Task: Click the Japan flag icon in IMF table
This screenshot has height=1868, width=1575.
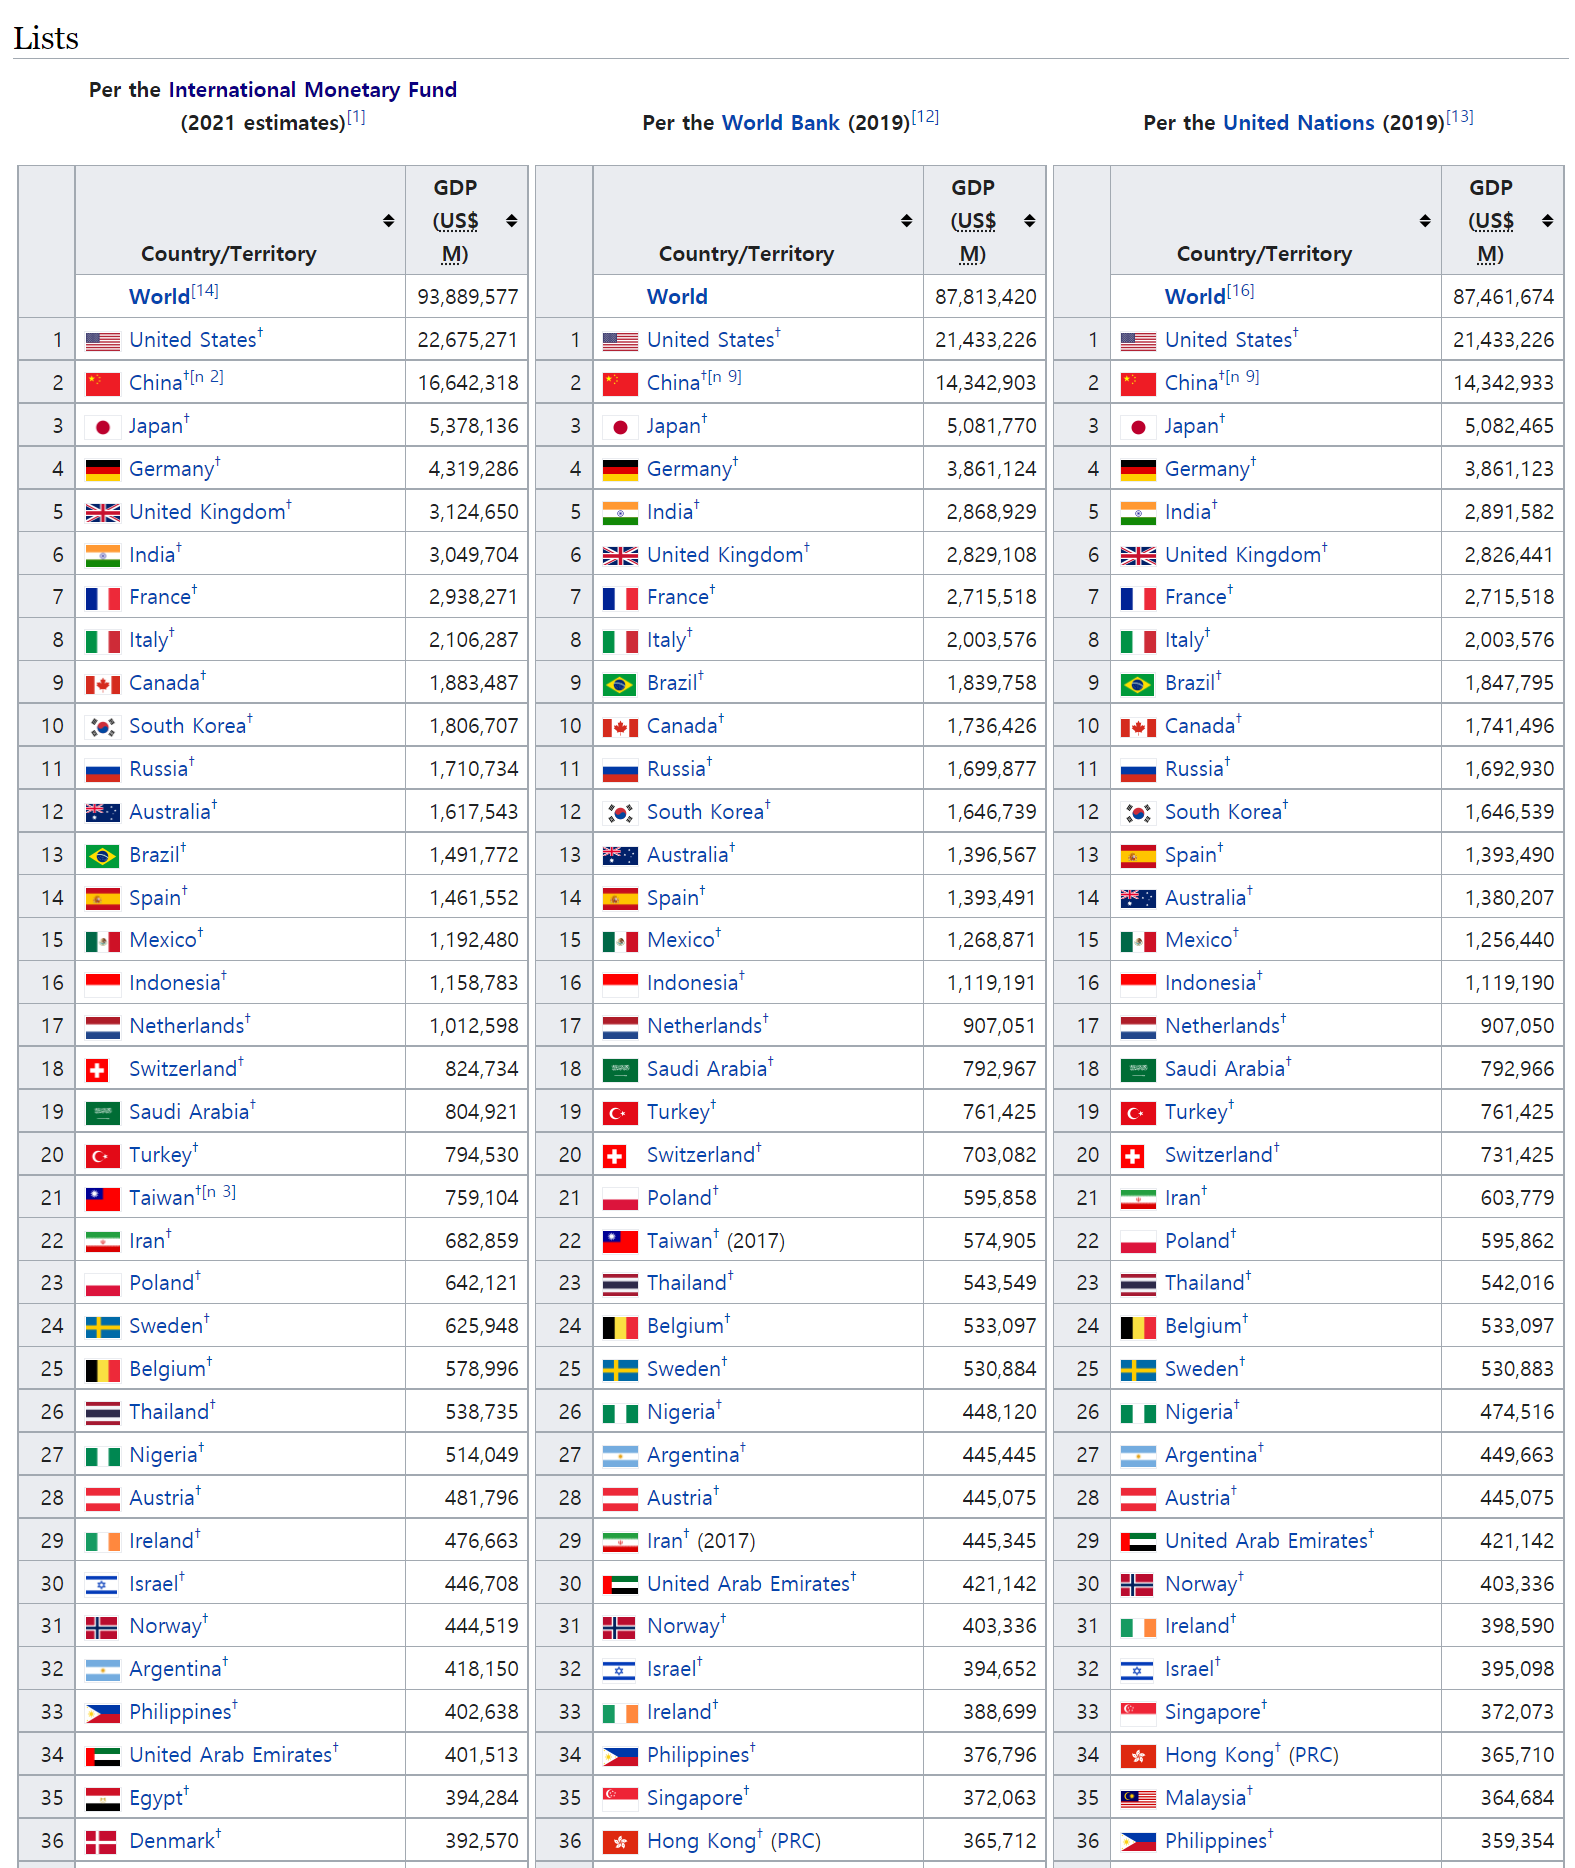Action: 102,427
